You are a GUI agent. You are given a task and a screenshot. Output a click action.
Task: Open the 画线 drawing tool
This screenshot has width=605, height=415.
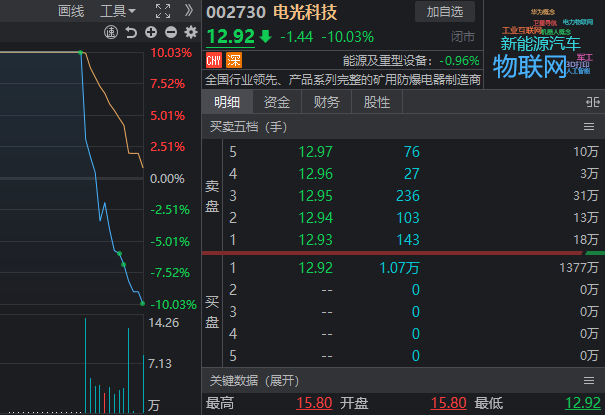pos(71,11)
